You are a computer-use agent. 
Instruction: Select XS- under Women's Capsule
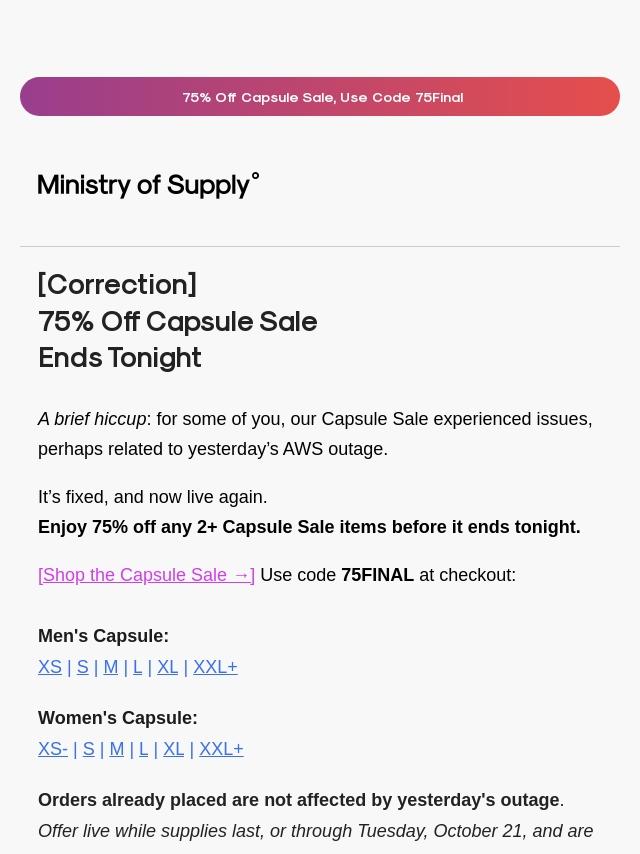[53, 749]
